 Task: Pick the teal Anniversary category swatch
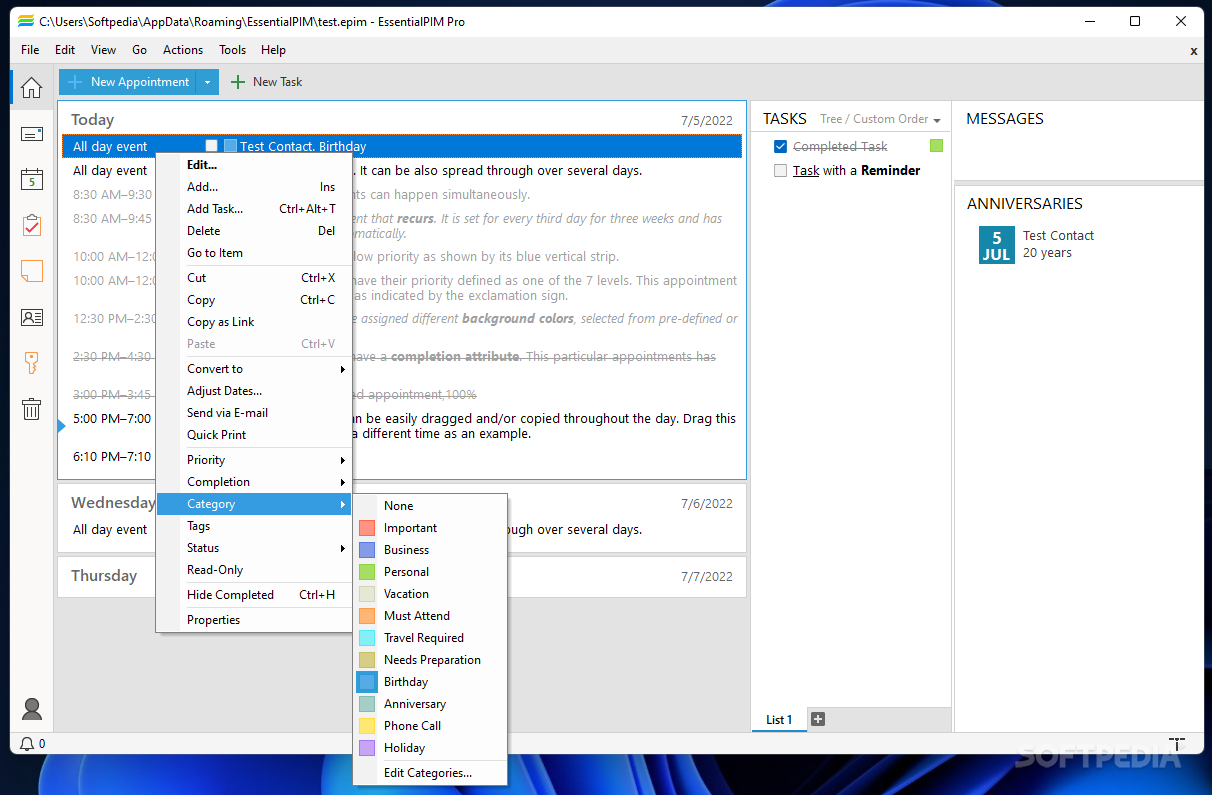click(367, 704)
